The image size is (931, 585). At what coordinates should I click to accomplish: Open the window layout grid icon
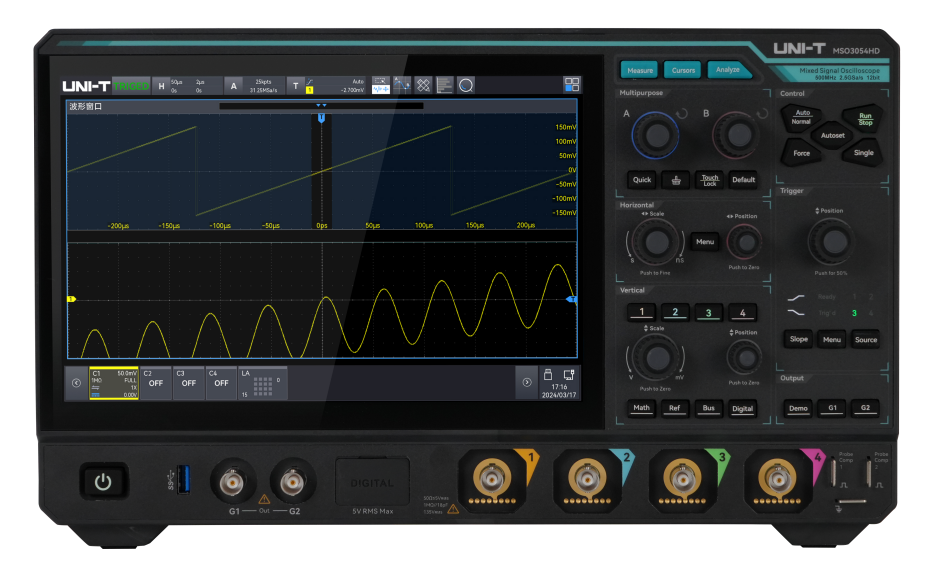click(x=571, y=85)
